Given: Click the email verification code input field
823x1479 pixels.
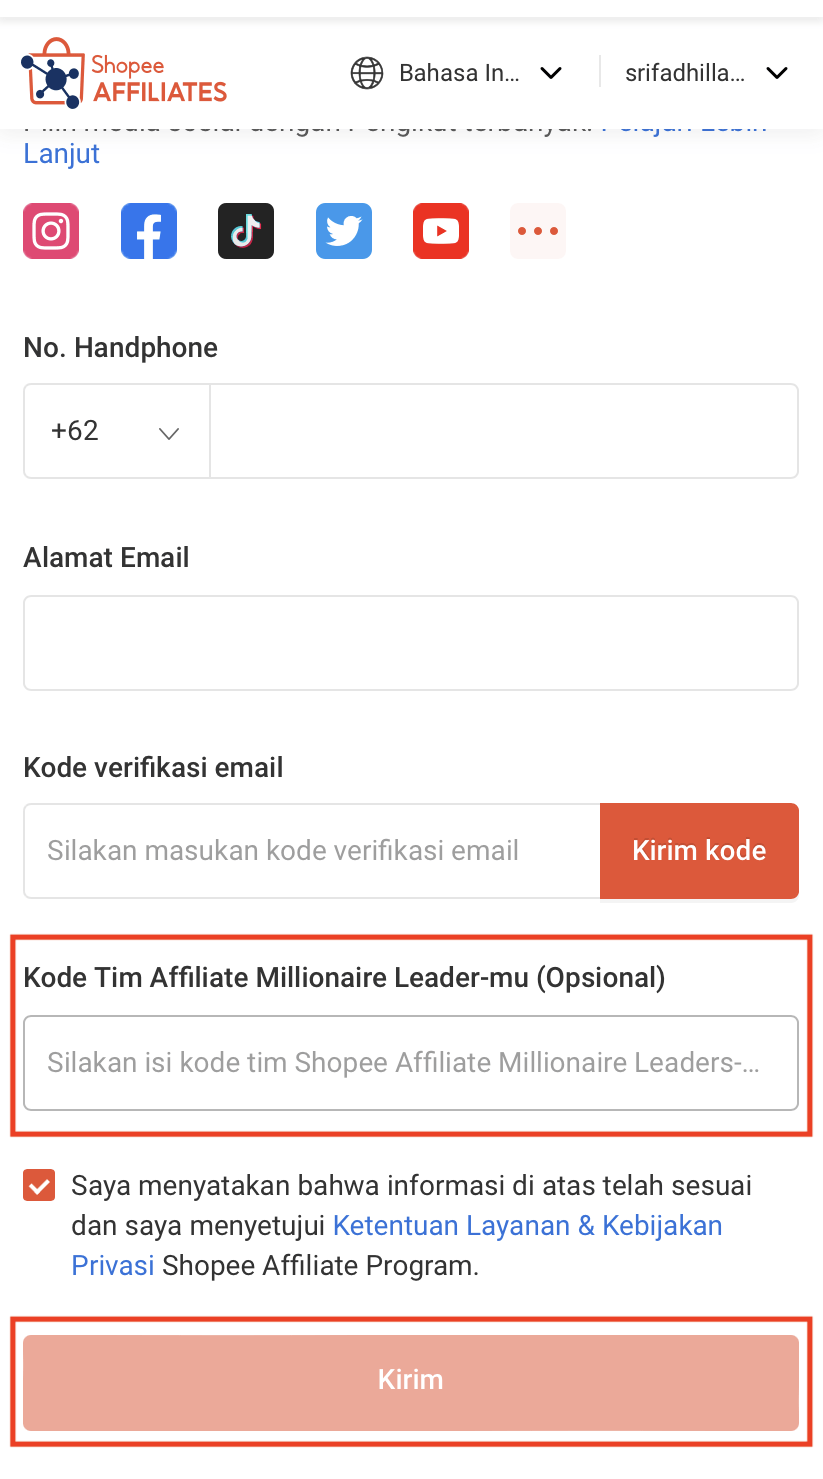Looking at the screenshot, I should (x=310, y=850).
